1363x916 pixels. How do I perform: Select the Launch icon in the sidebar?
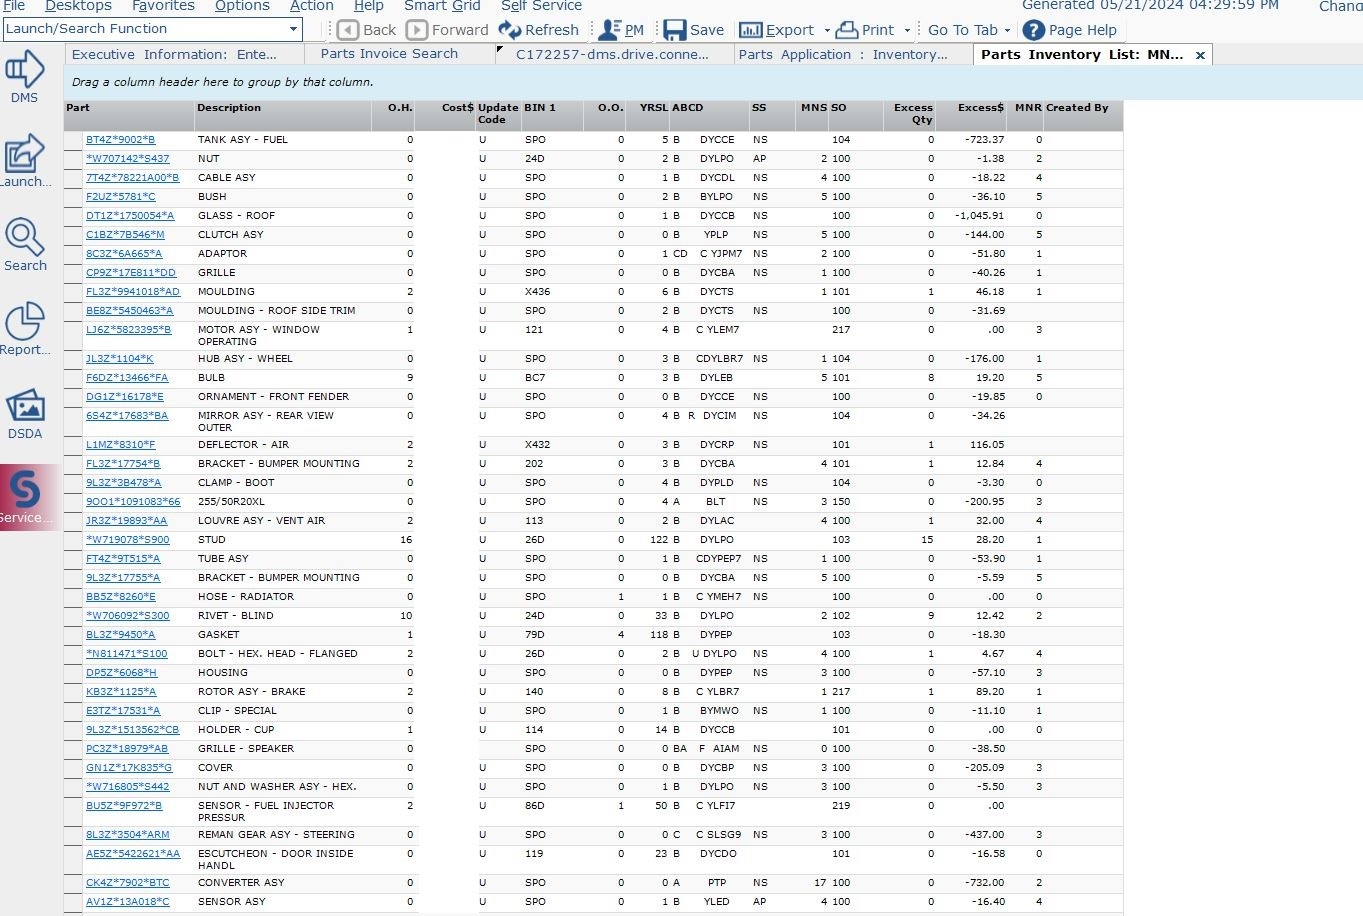[x=25, y=158]
